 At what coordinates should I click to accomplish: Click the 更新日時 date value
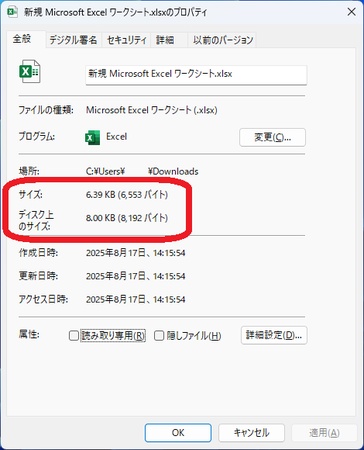[136, 276]
